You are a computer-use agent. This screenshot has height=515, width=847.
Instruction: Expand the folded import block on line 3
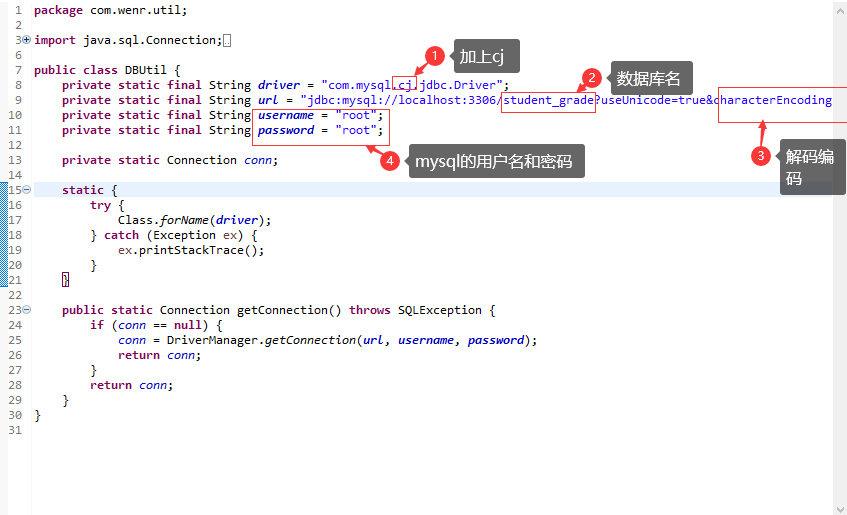coord(26,40)
